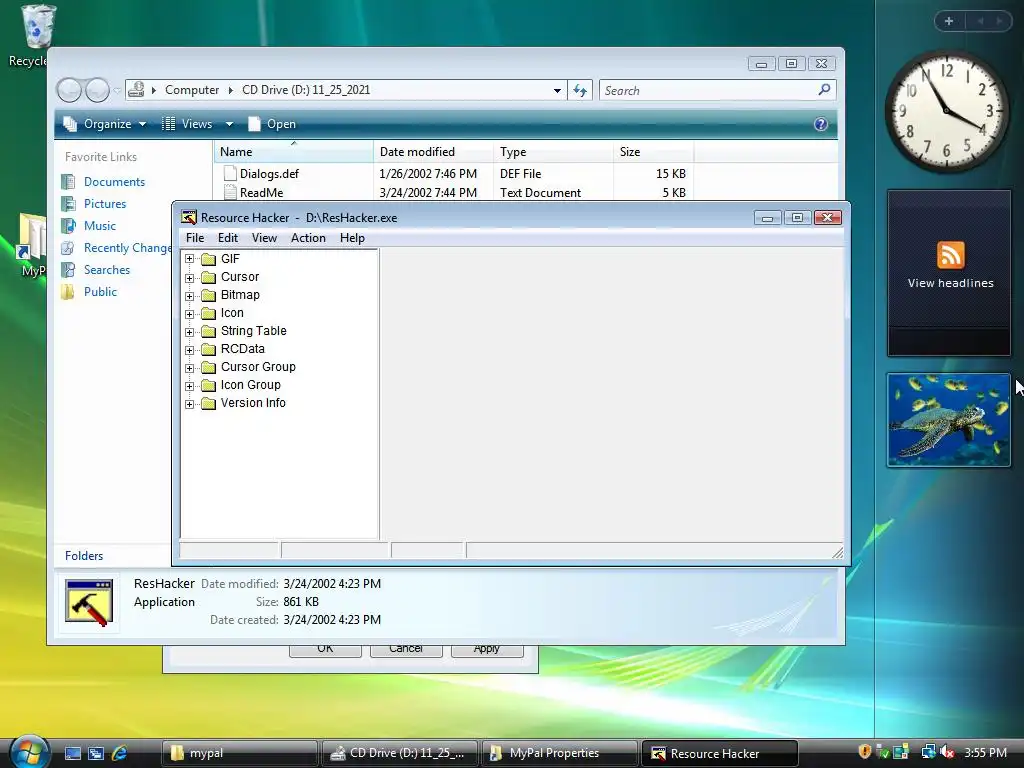Image resolution: width=1024 pixels, height=768 pixels.
Task: Expand the Cursor resource node
Action: [x=189, y=278]
